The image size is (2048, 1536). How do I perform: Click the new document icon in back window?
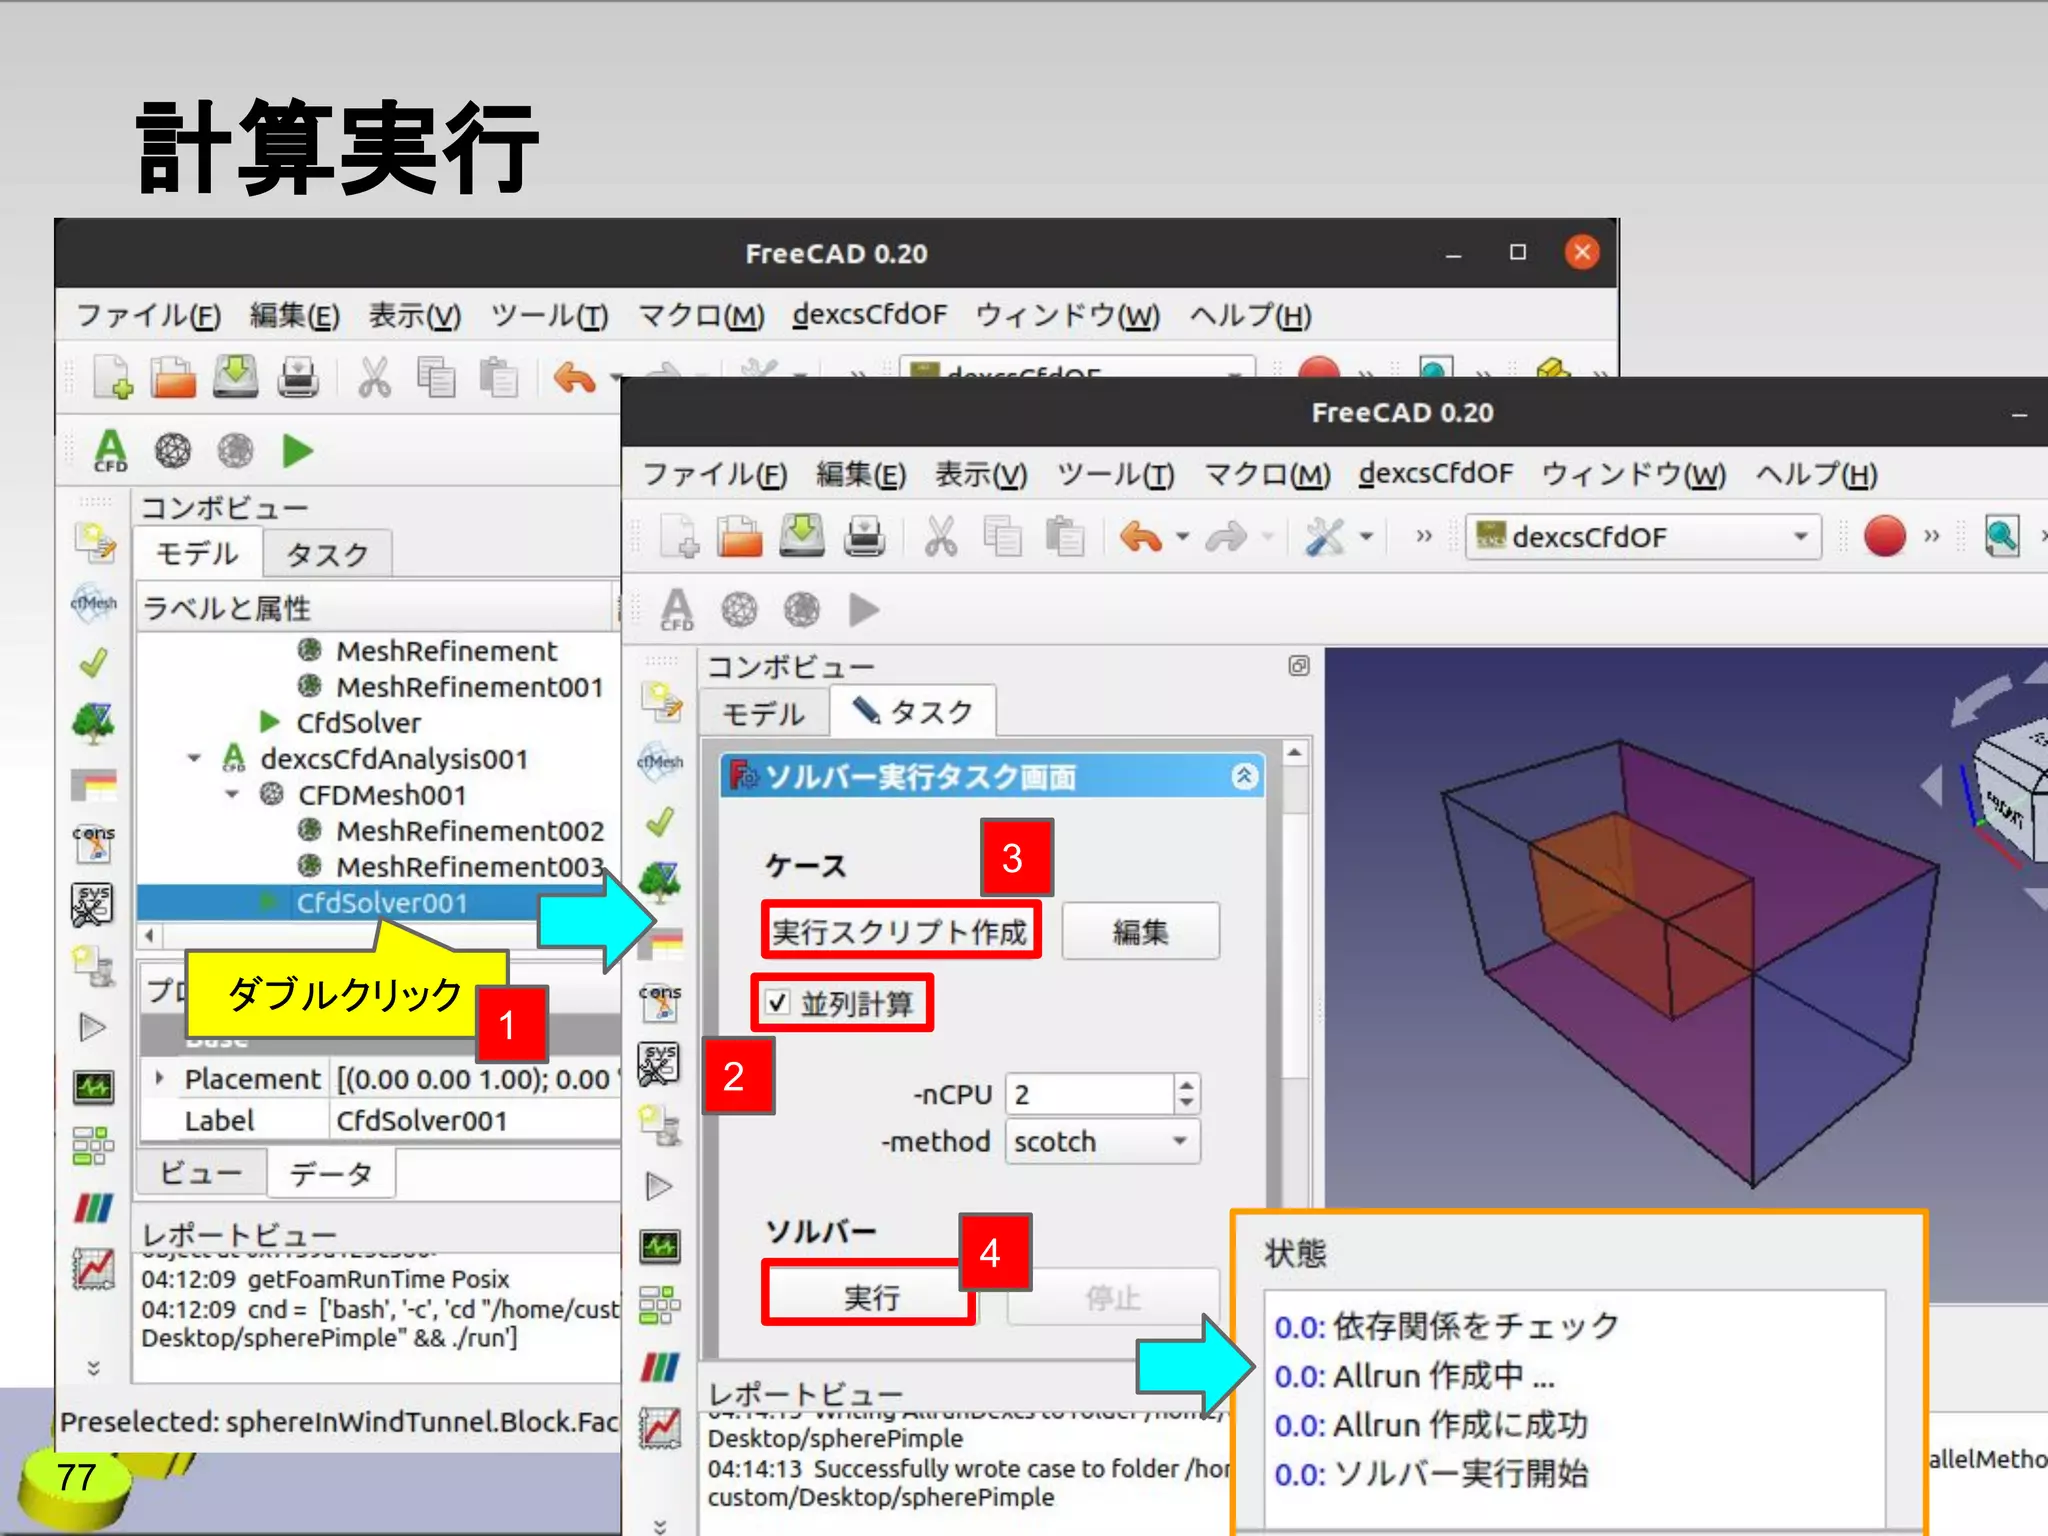point(112,378)
